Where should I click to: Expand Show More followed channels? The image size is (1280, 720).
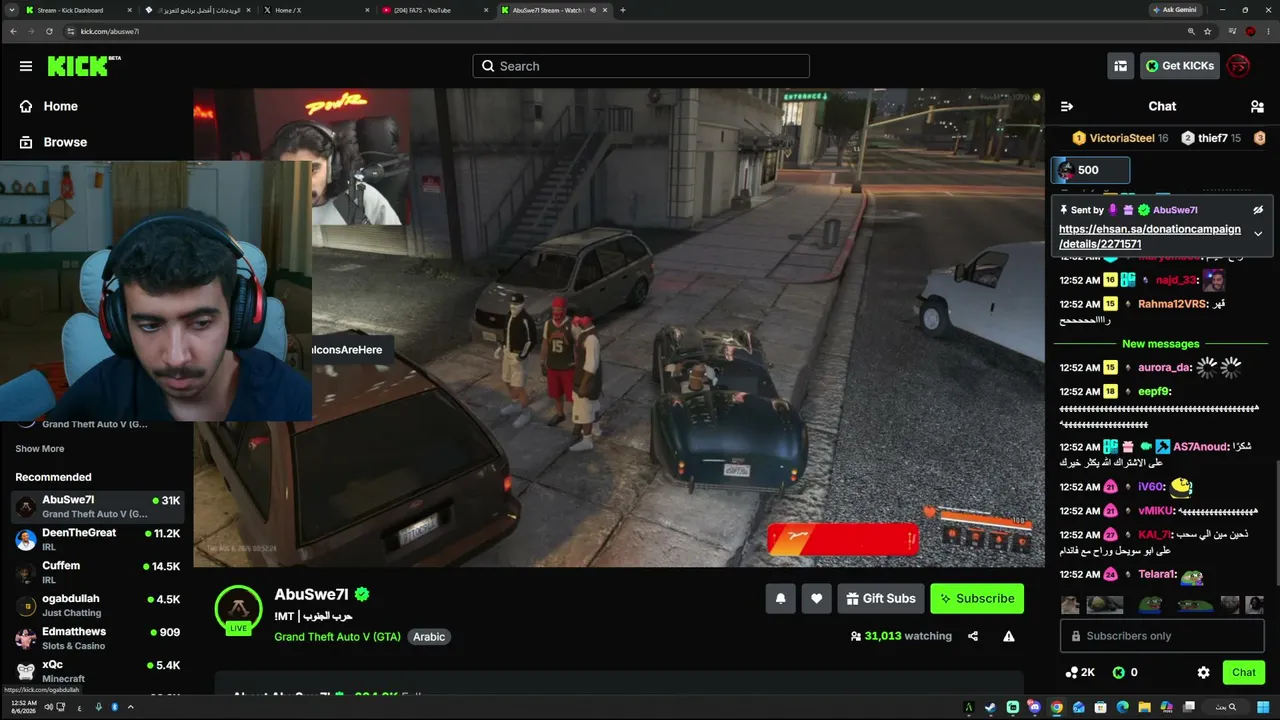(40, 449)
